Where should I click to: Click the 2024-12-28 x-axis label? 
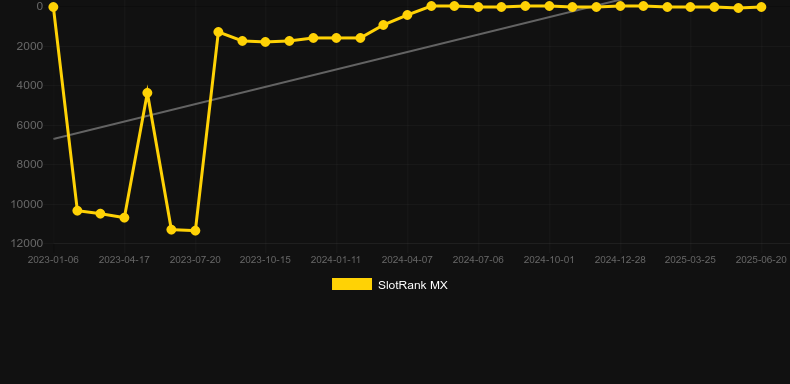click(x=620, y=260)
